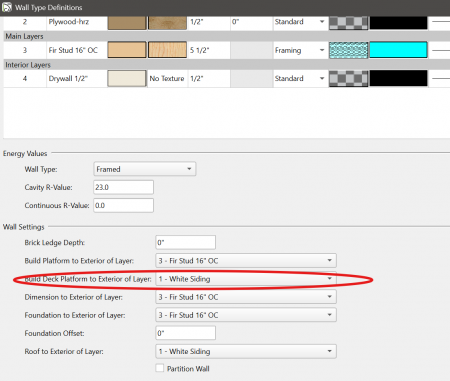Open the Wall Type dropdown set to Framed

pos(145,169)
